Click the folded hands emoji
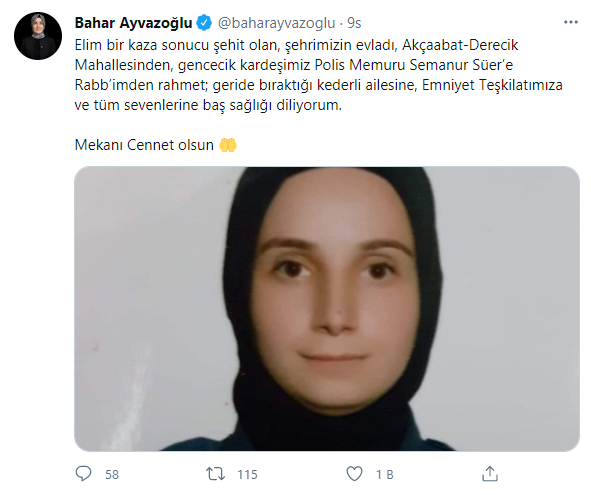591x495 pixels. click(x=228, y=145)
